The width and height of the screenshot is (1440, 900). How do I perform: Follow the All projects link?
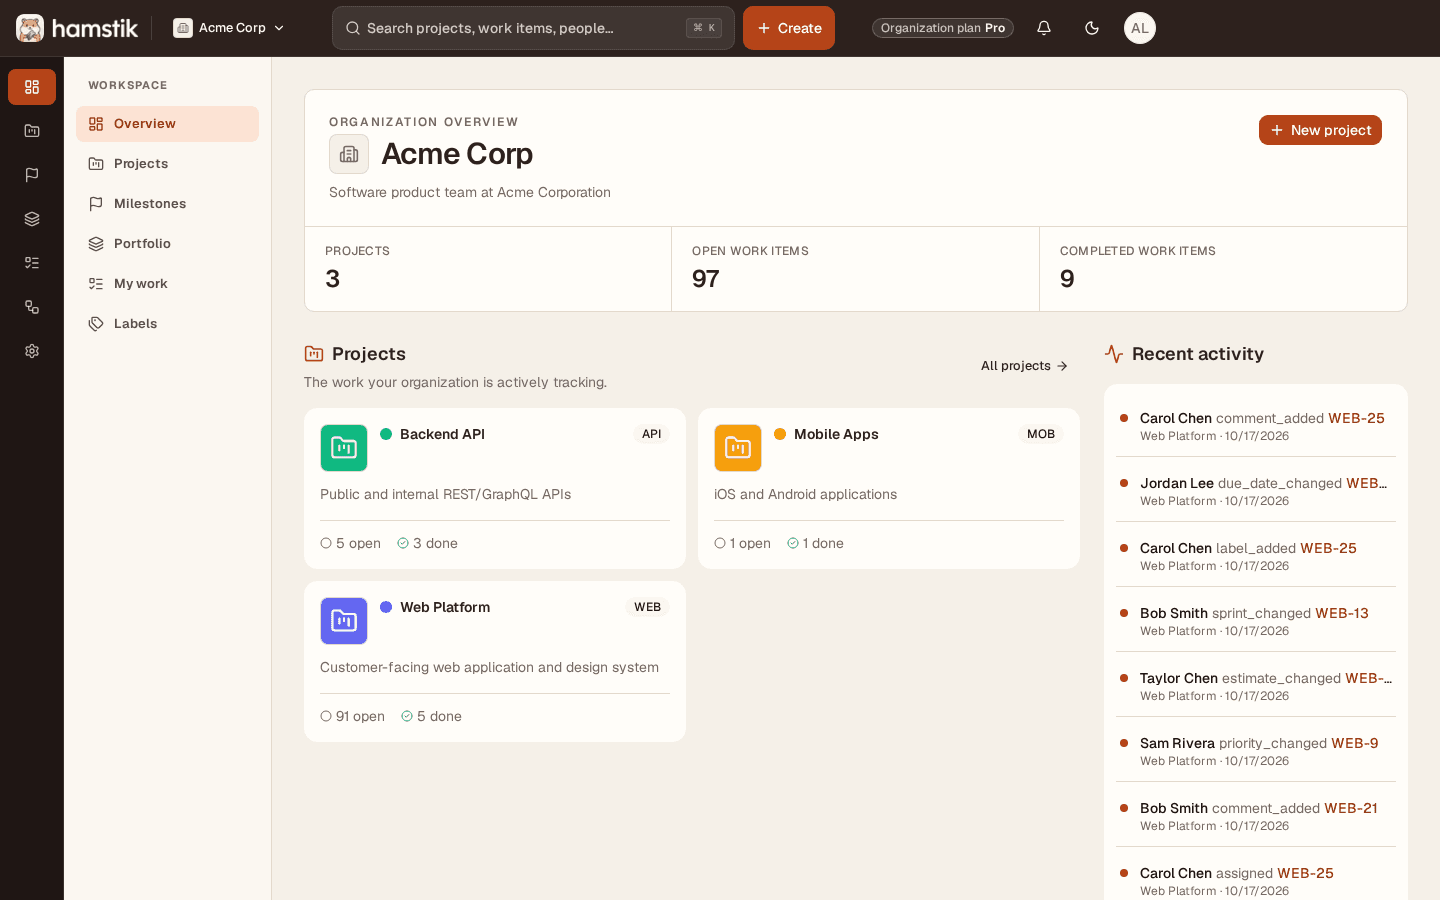[x=1024, y=366]
